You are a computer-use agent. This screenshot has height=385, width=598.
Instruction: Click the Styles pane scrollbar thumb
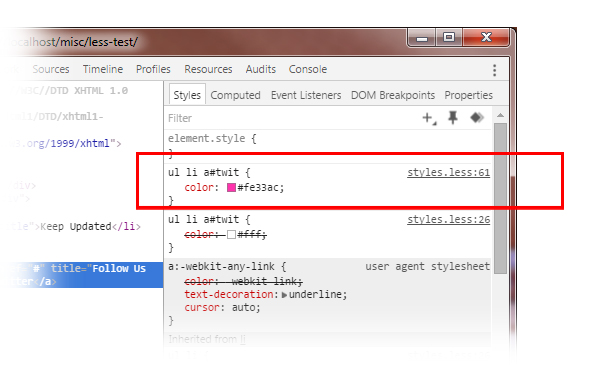coord(500,198)
